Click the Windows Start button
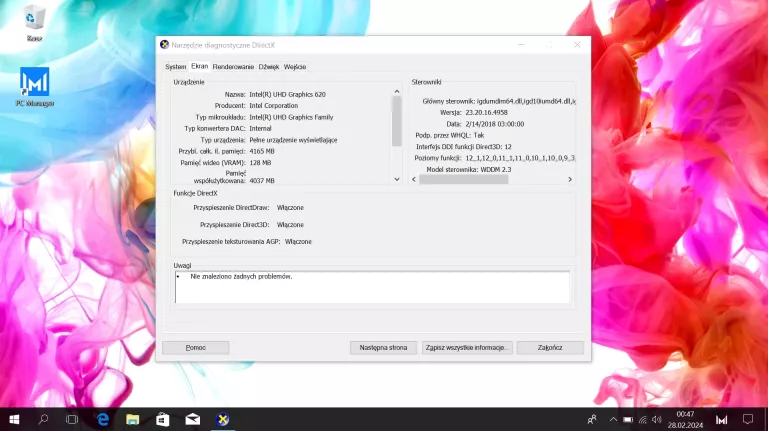 14,420
